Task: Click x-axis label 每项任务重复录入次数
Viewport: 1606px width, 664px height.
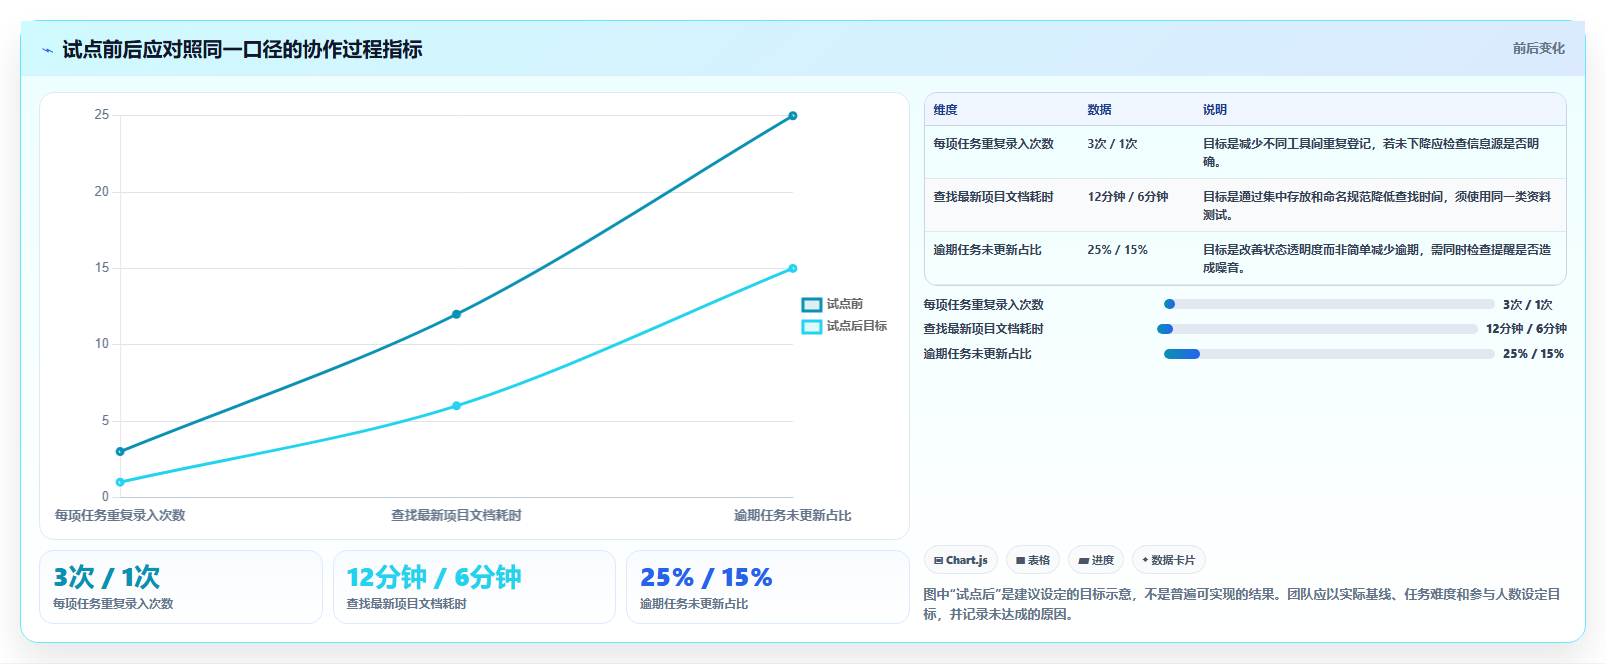Action: [120, 515]
